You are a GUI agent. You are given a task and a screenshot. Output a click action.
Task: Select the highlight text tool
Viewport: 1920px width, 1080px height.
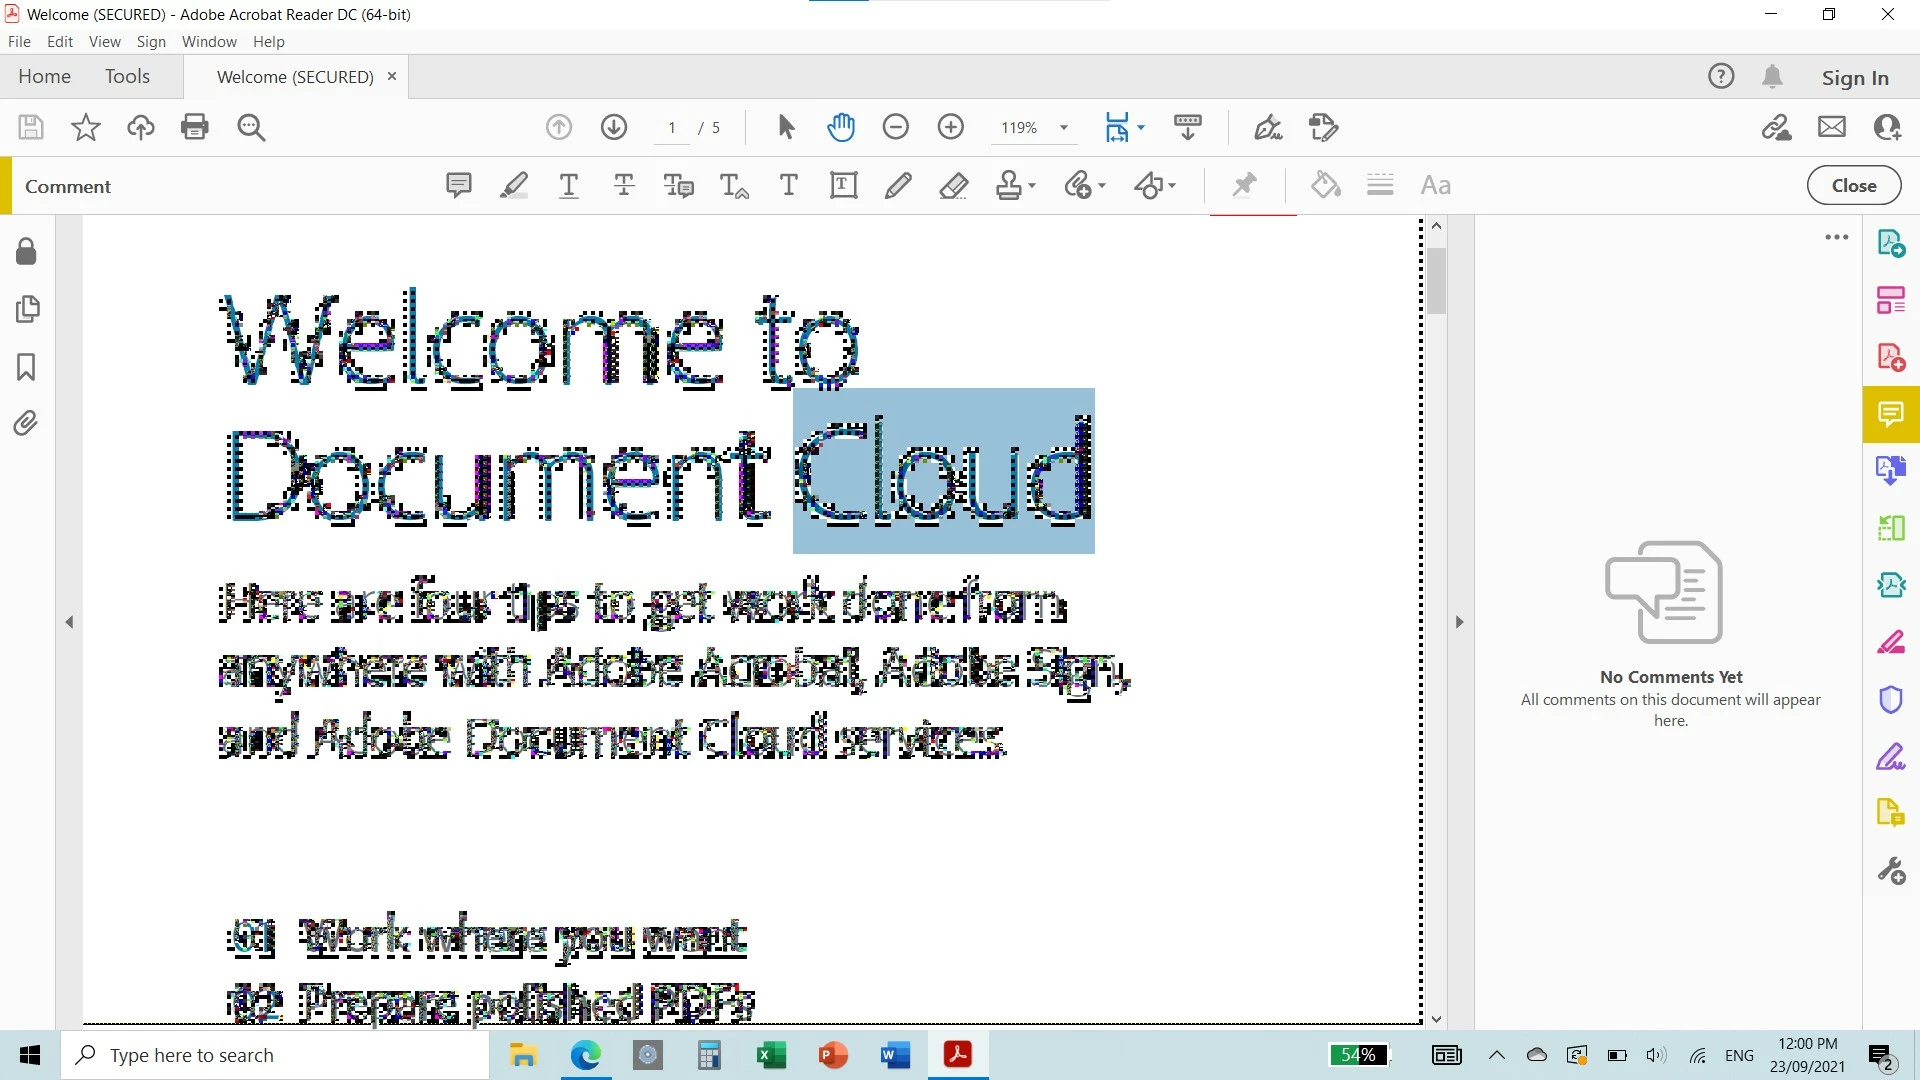[x=514, y=185]
